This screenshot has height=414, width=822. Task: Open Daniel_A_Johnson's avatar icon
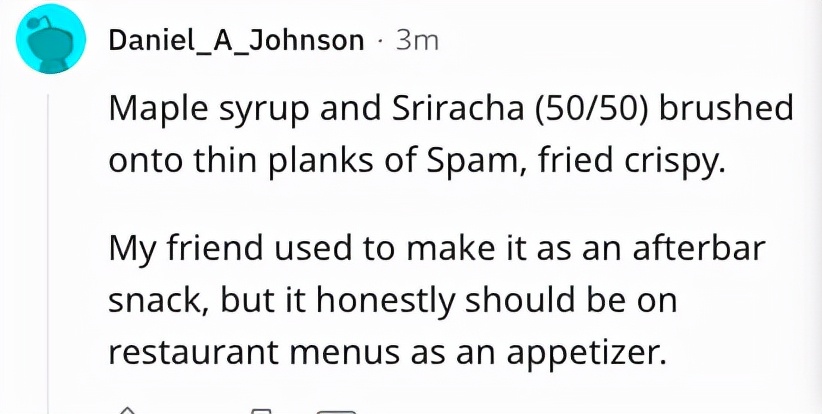click(49, 39)
